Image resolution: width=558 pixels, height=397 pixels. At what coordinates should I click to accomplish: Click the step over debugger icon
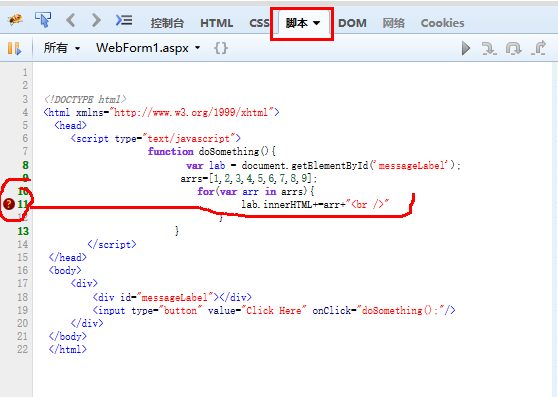point(513,48)
